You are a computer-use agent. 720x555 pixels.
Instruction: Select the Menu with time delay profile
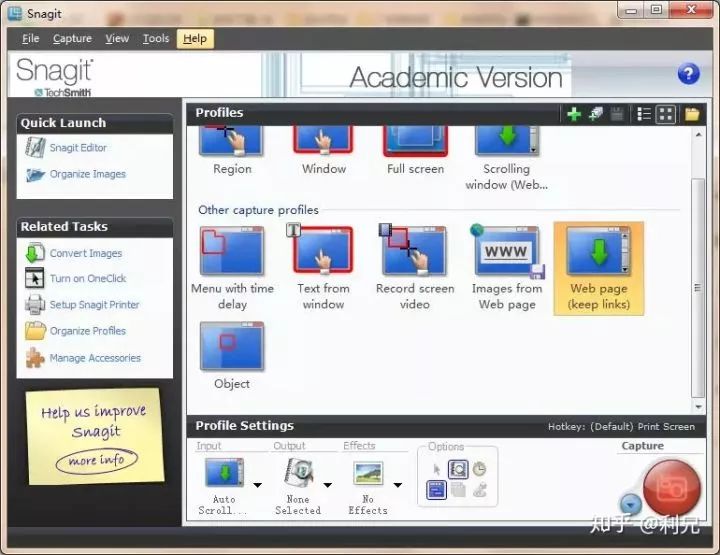(x=232, y=267)
